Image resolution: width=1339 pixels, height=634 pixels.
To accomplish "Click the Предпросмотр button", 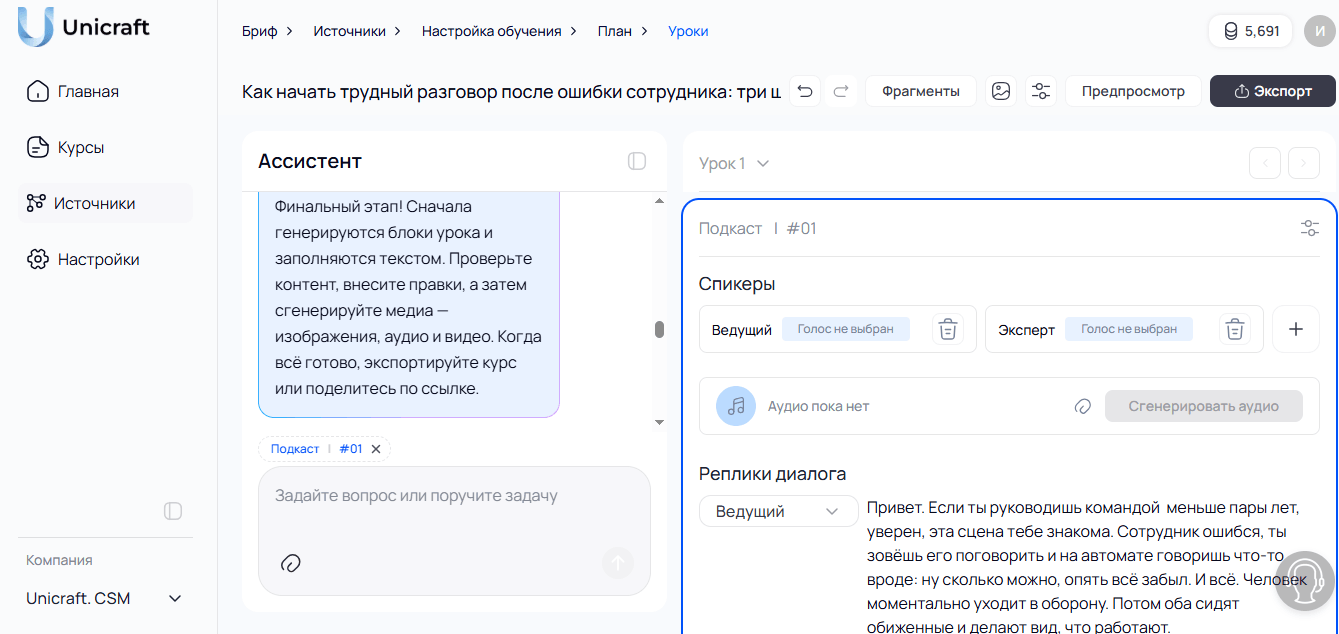I will [1133, 91].
